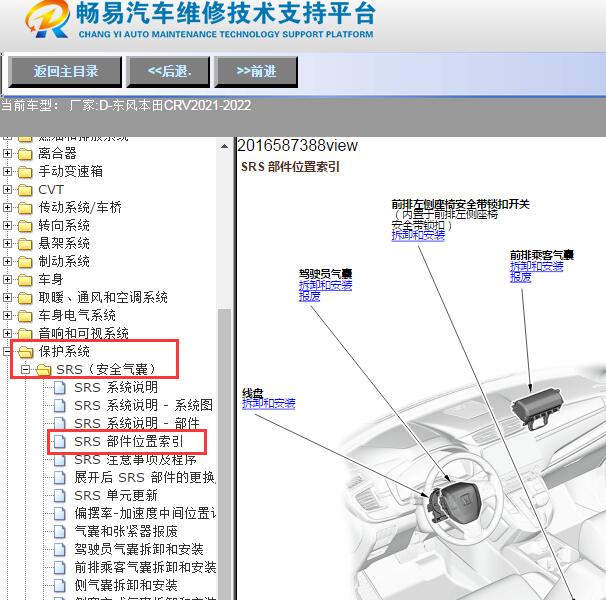The height and width of the screenshot is (600, 606).
Task: Expand the 制动系统 node
Action: point(7,261)
